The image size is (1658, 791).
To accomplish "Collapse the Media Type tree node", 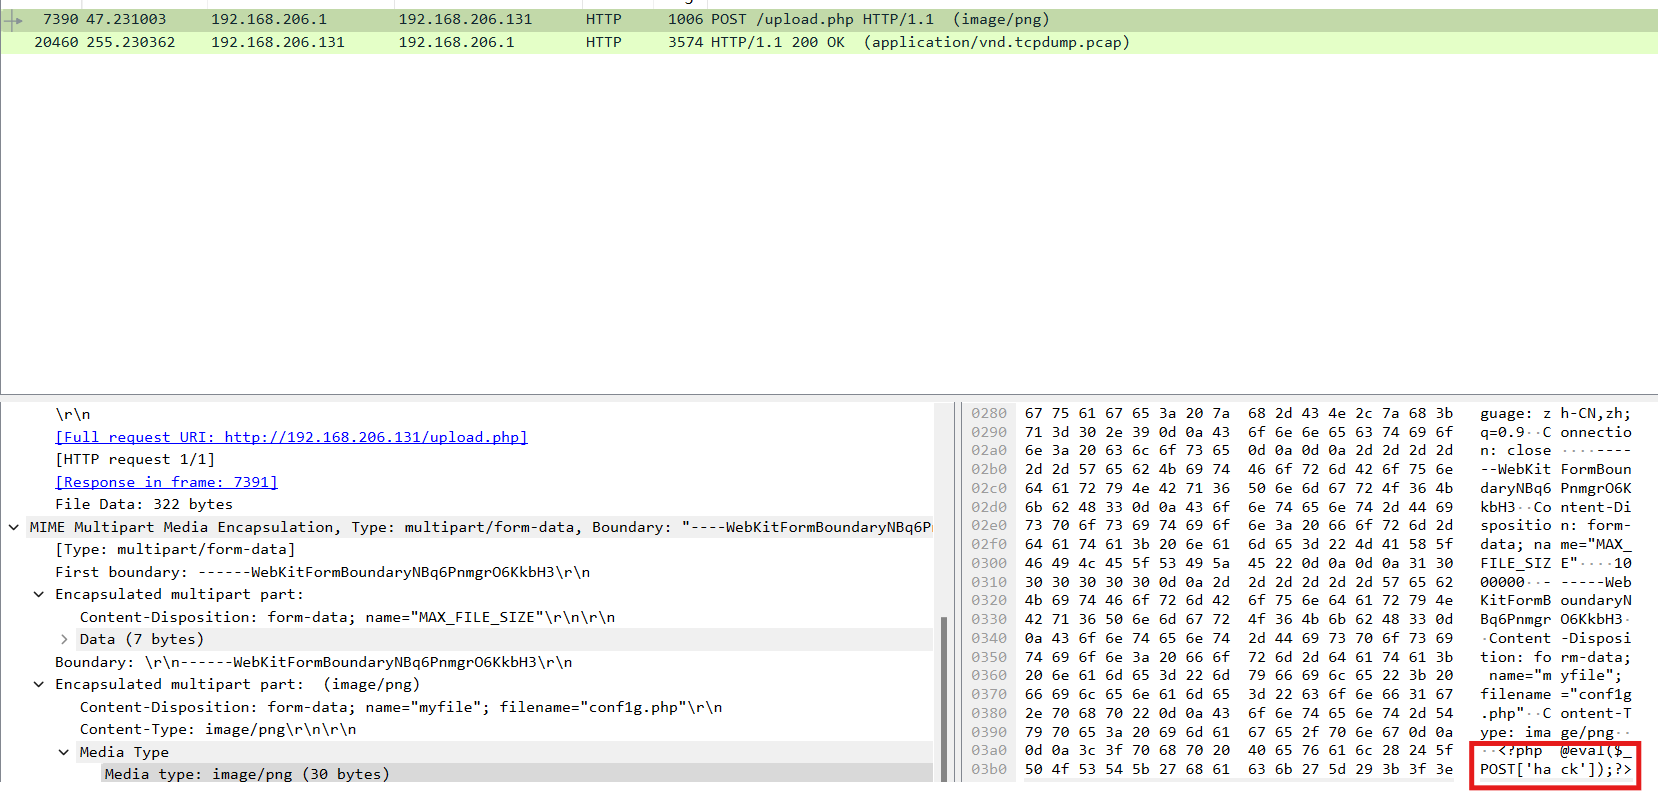I will click(64, 752).
